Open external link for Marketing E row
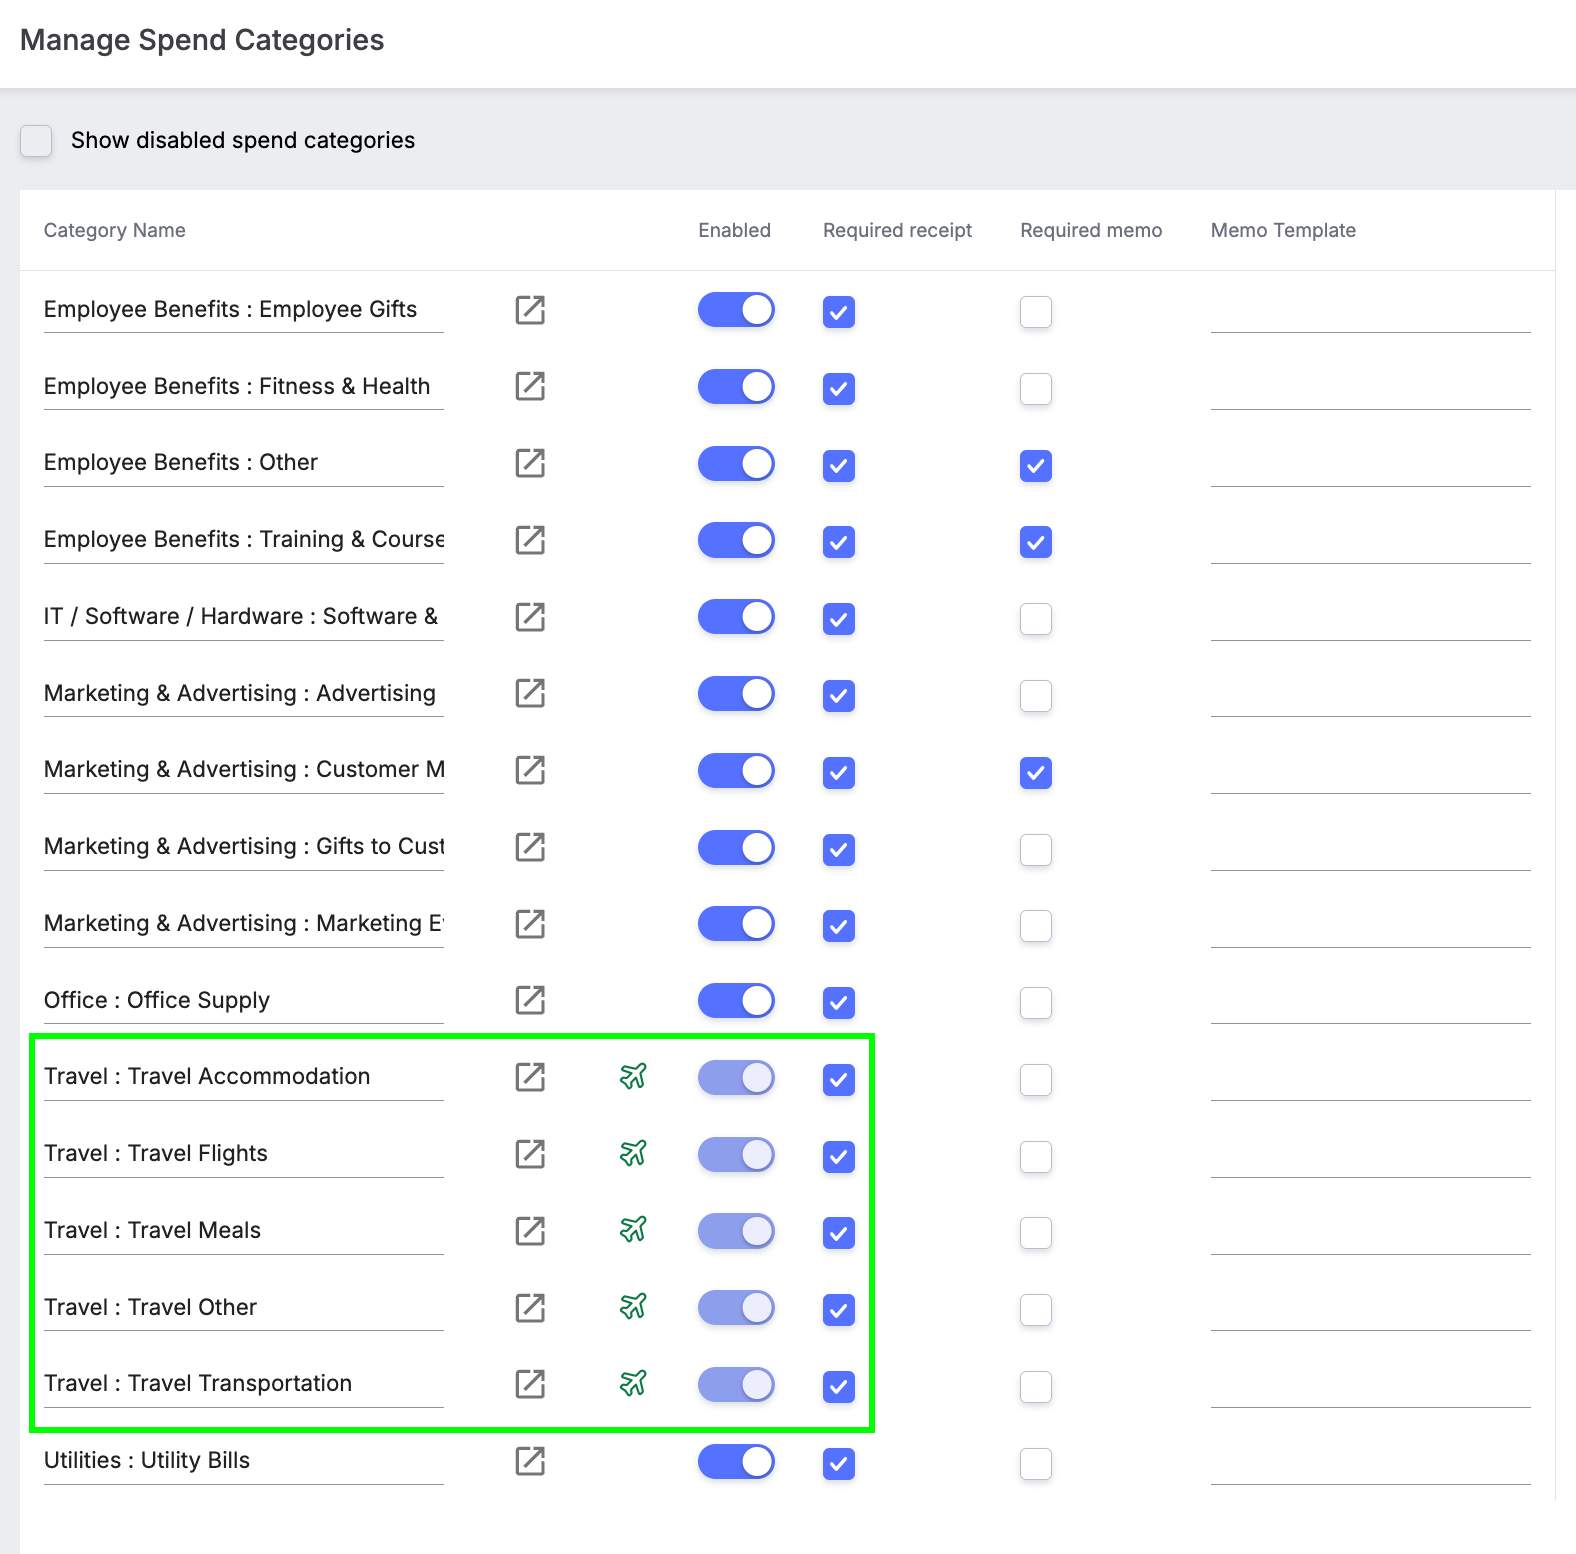 point(530,924)
